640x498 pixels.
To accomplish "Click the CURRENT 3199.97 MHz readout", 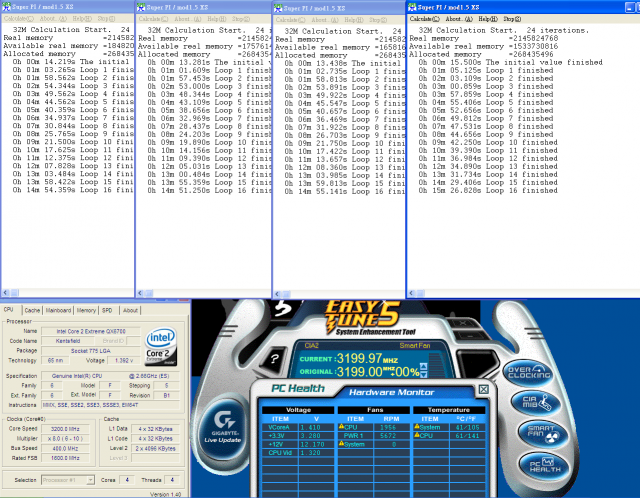I will tap(349, 359).
